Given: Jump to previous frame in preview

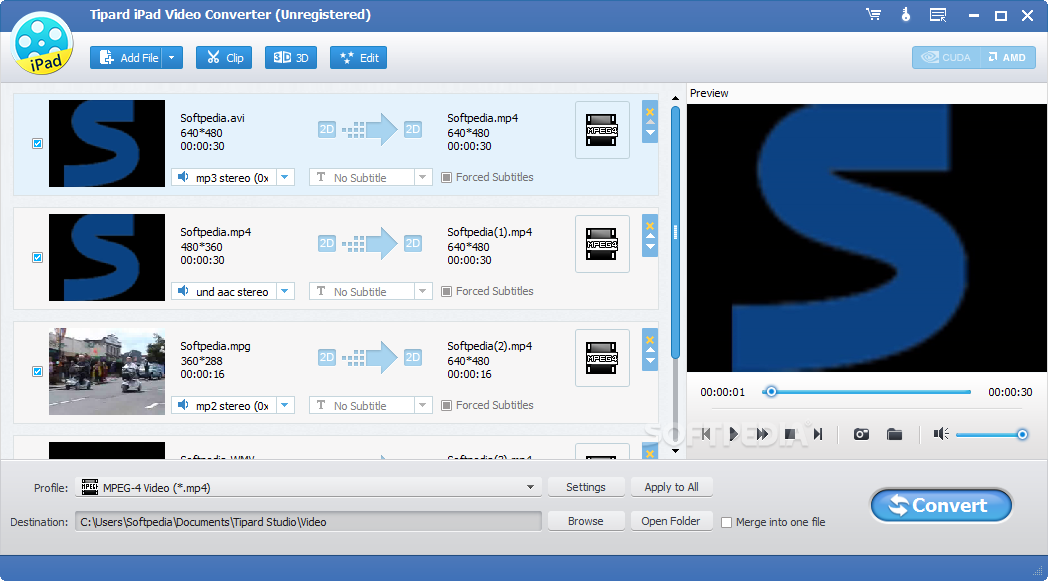Looking at the screenshot, I should coord(705,435).
